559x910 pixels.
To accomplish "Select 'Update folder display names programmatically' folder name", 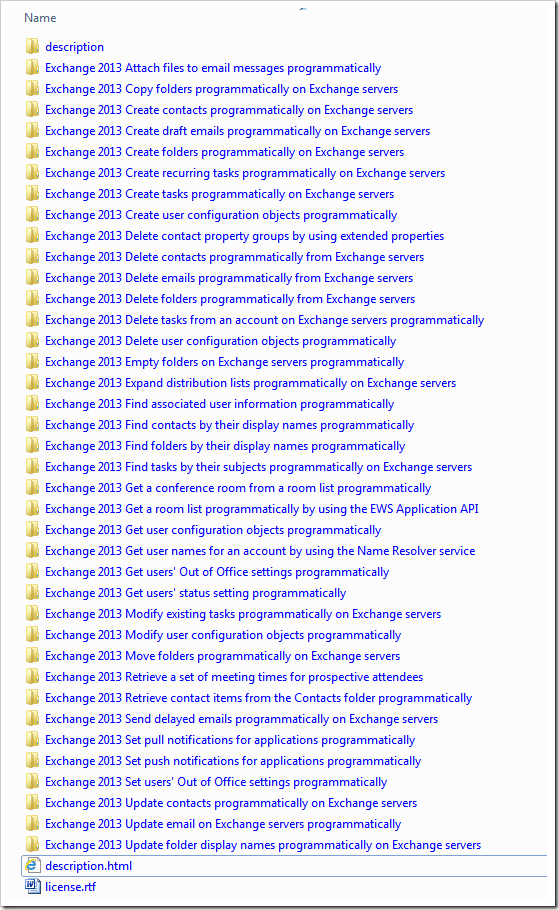I will pyautogui.click(x=263, y=845).
